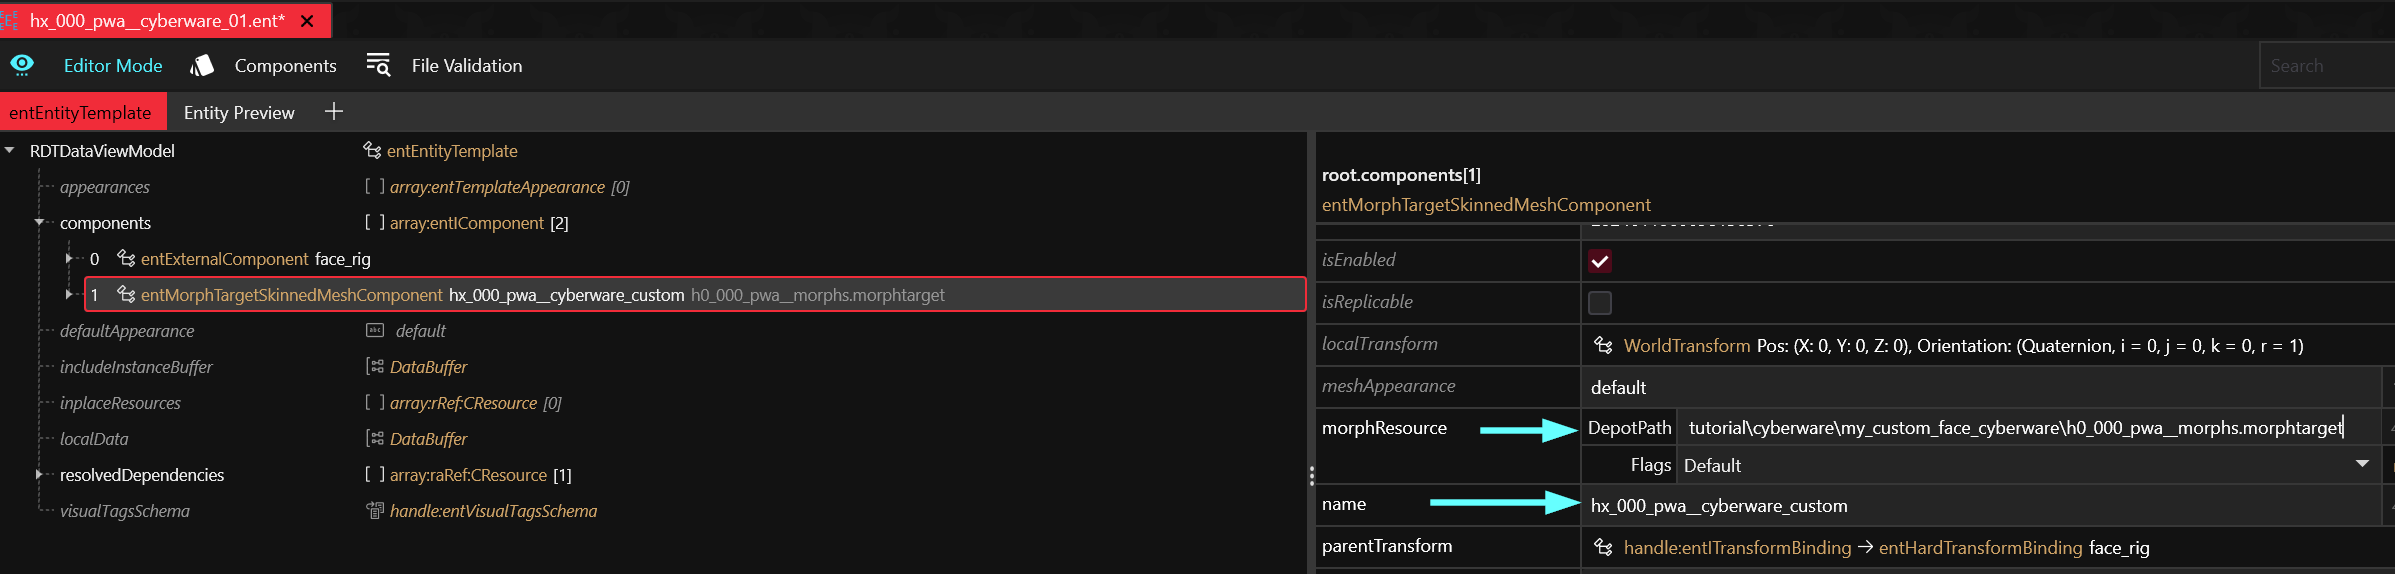The width and height of the screenshot is (2395, 574).
Task: Click the entEntityTemplate class icon in tree
Action: (372, 150)
